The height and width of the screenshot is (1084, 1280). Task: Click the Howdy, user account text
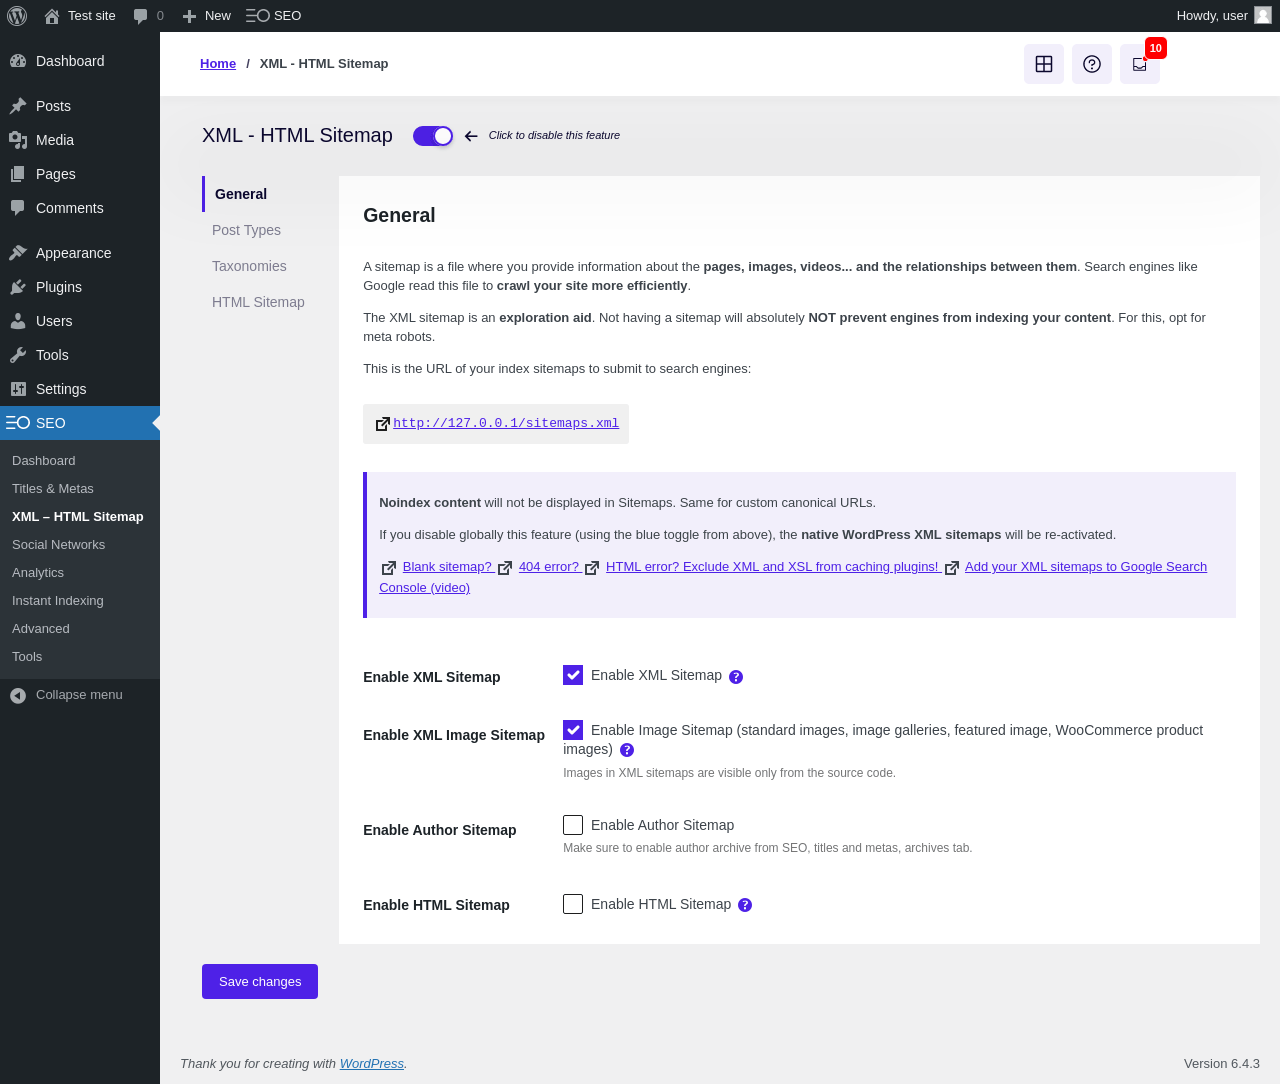[x=1212, y=16]
